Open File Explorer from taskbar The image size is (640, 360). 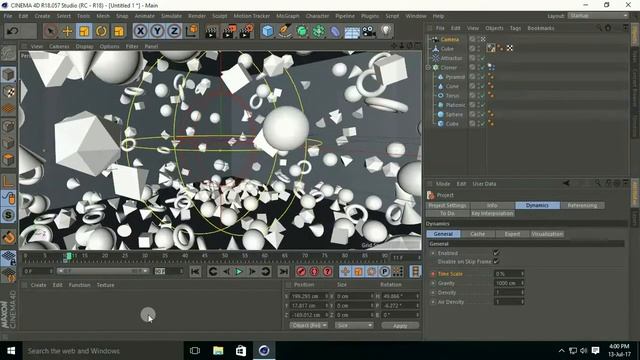tap(218, 351)
